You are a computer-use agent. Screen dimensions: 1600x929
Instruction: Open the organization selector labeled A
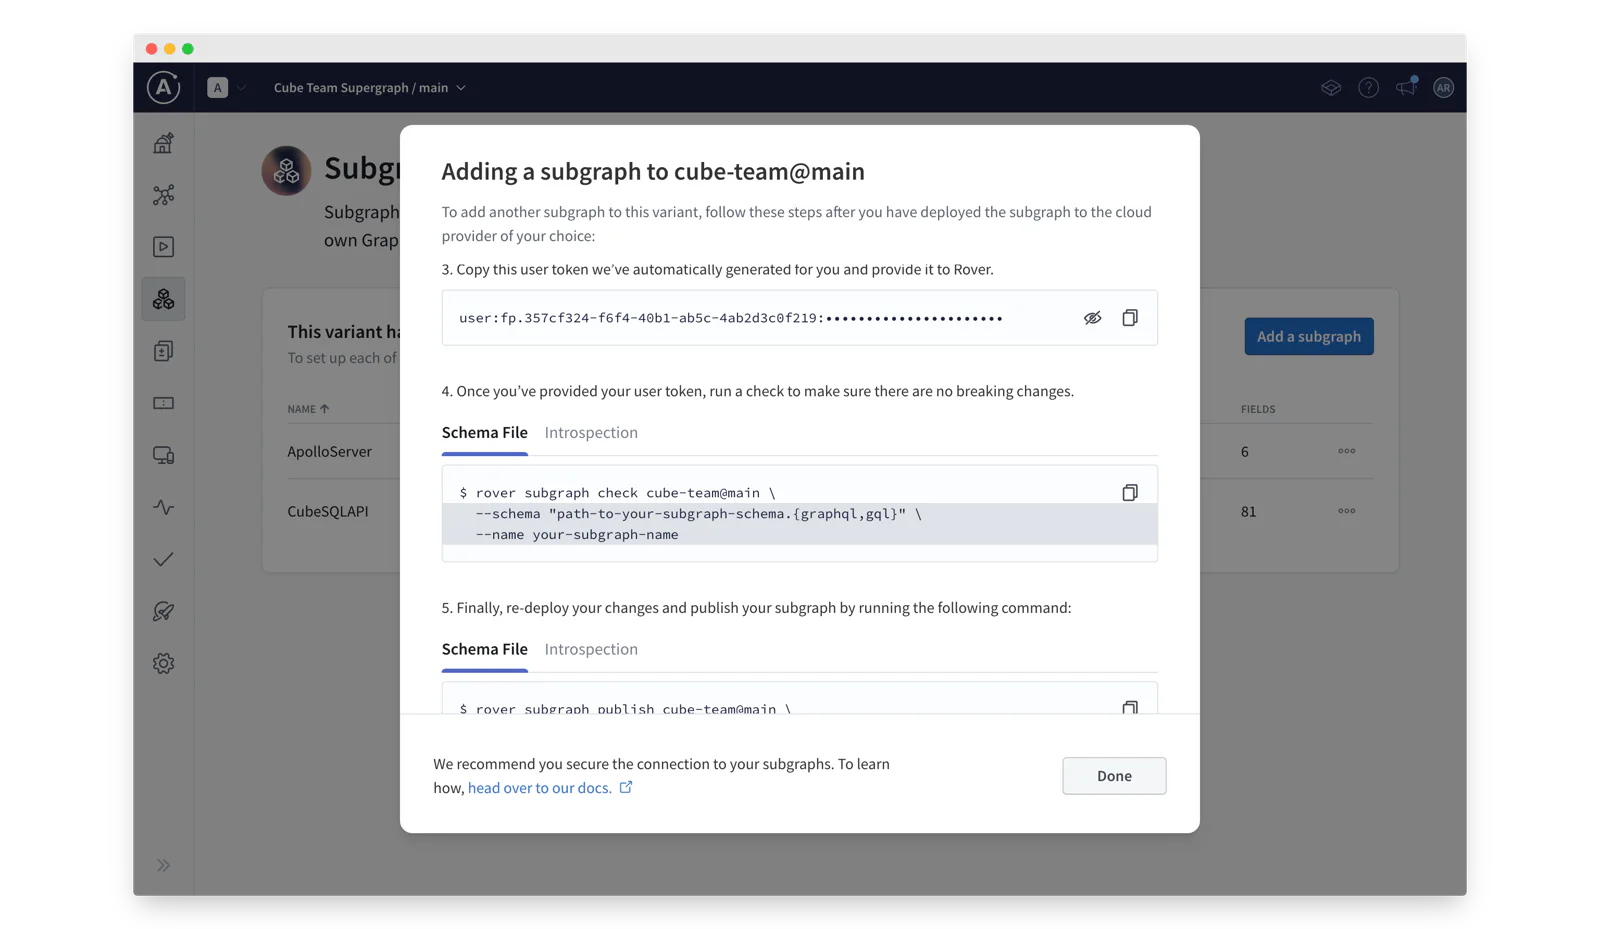(x=226, y=87)
